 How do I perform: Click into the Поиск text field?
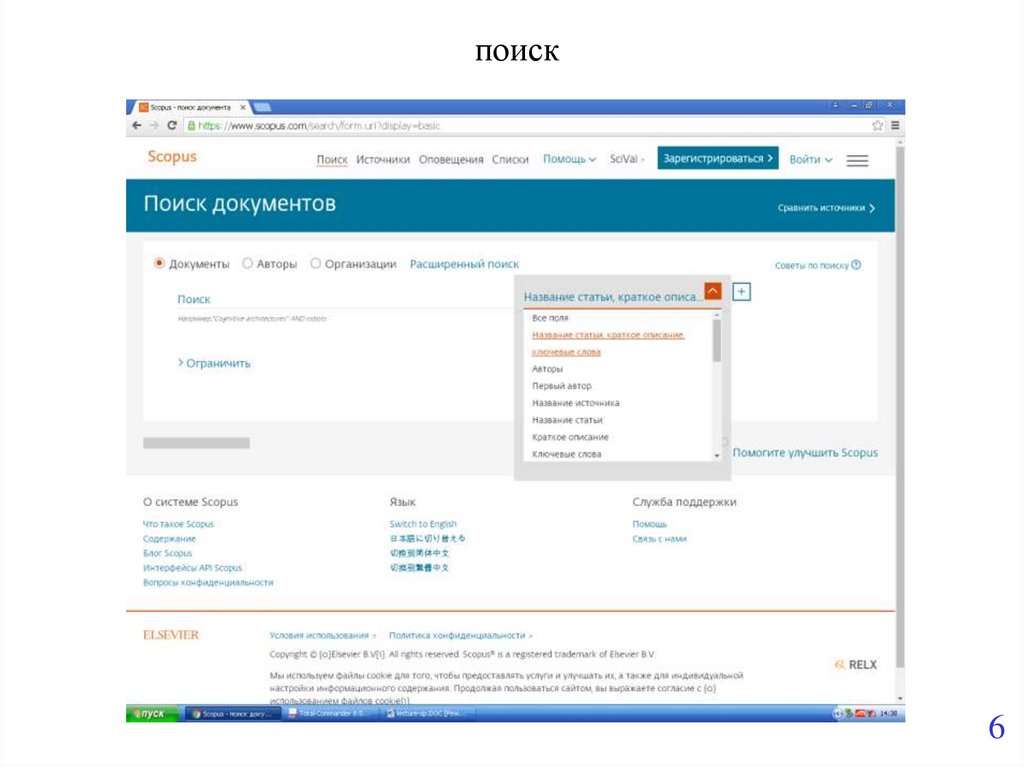point(340,299)
